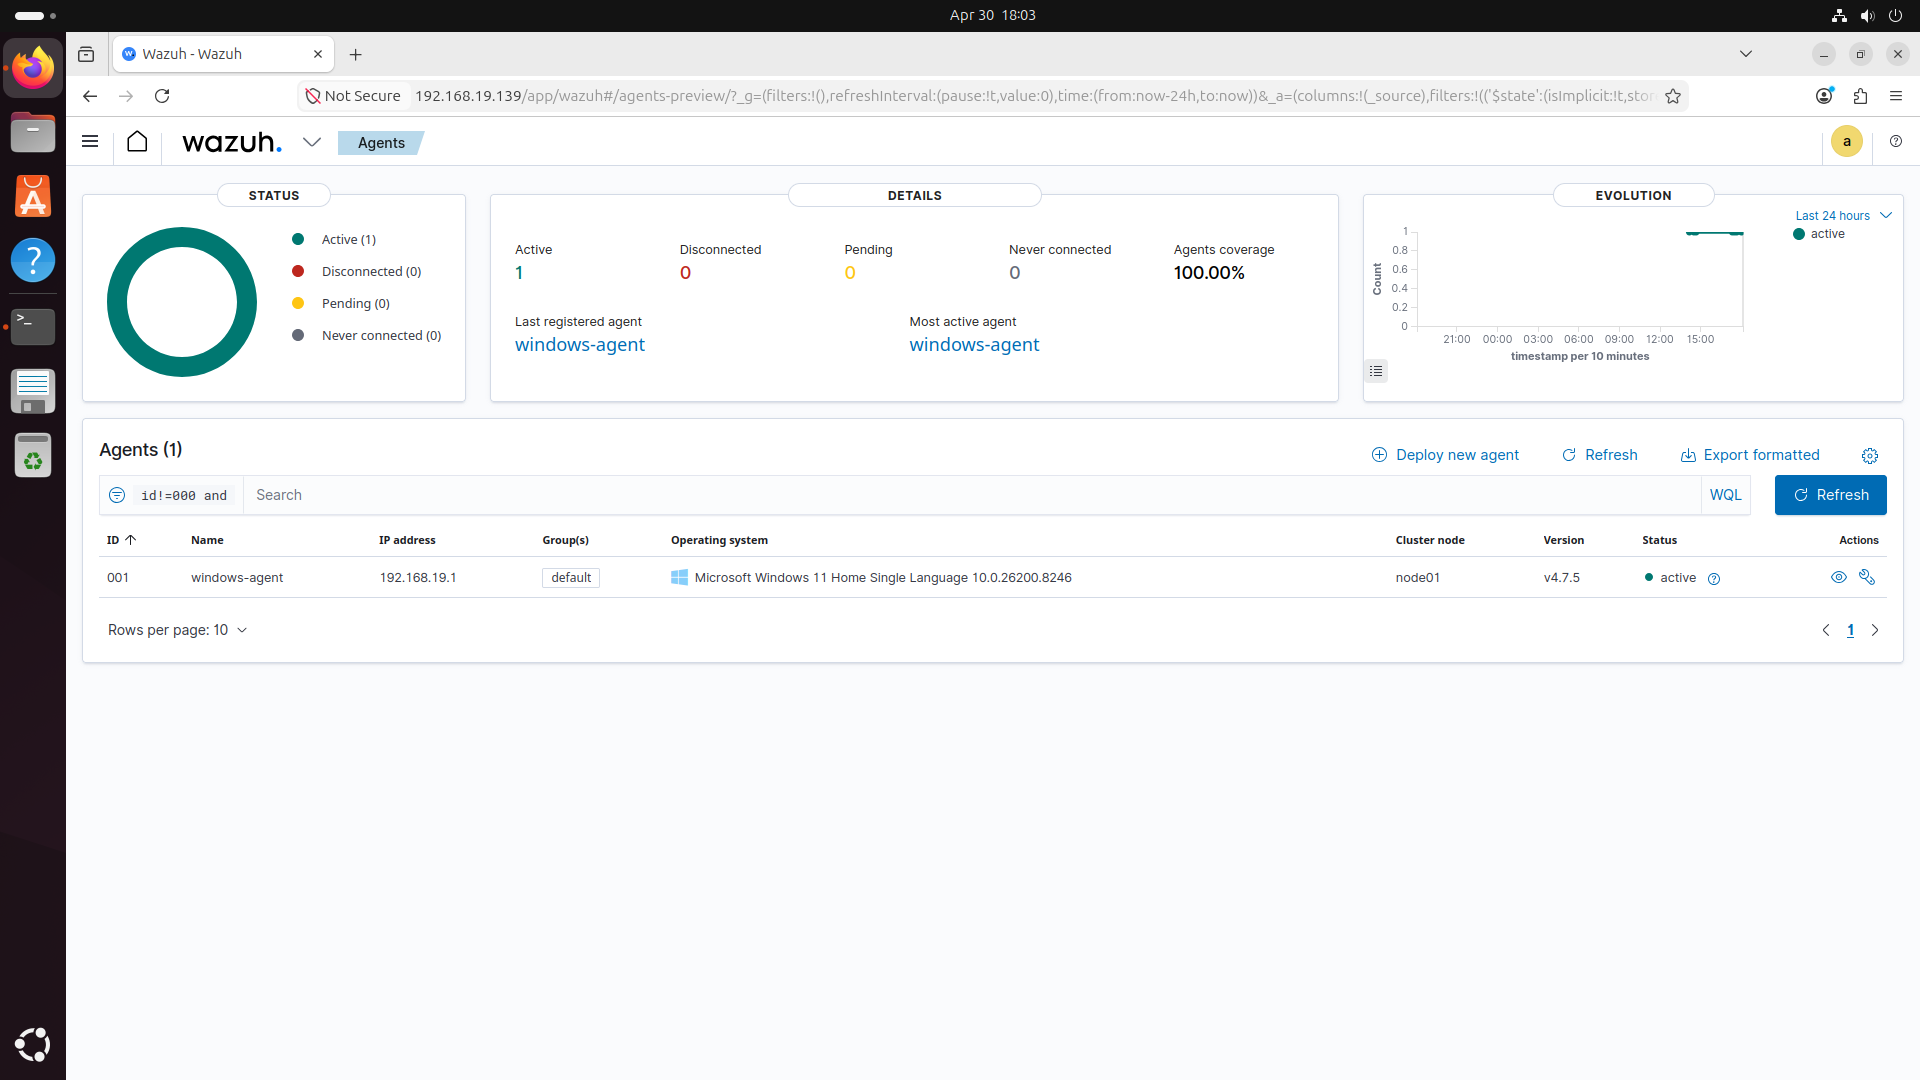Image resolution: width=1920 pixels, height=1080 pixels.
Task: Open the list all tabs dropdown
Action: pos(1746,54)
